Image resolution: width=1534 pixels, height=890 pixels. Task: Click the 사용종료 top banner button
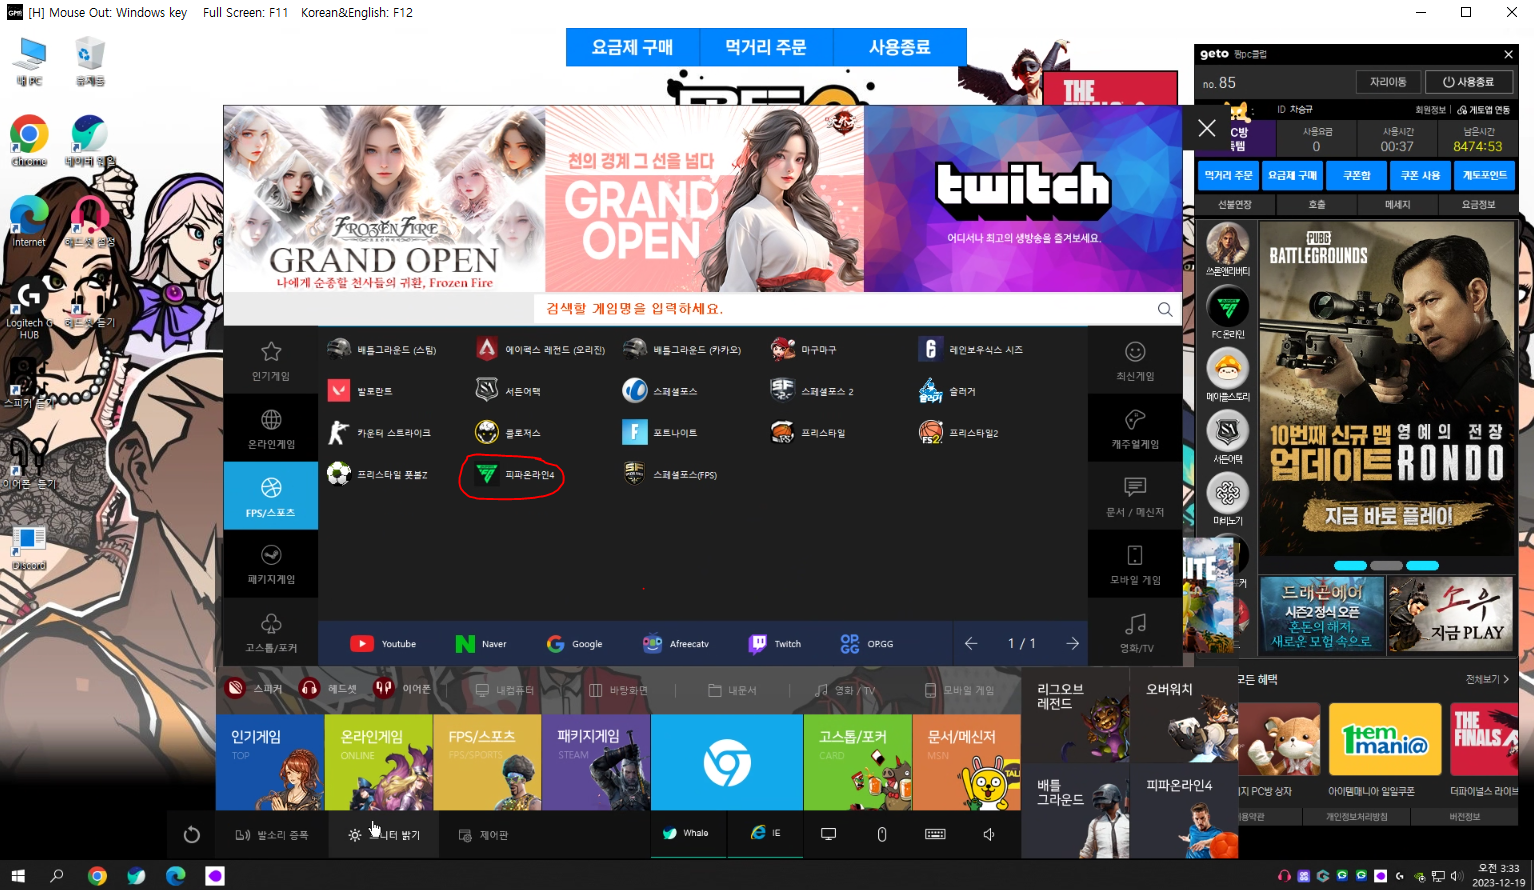point(900,47)
